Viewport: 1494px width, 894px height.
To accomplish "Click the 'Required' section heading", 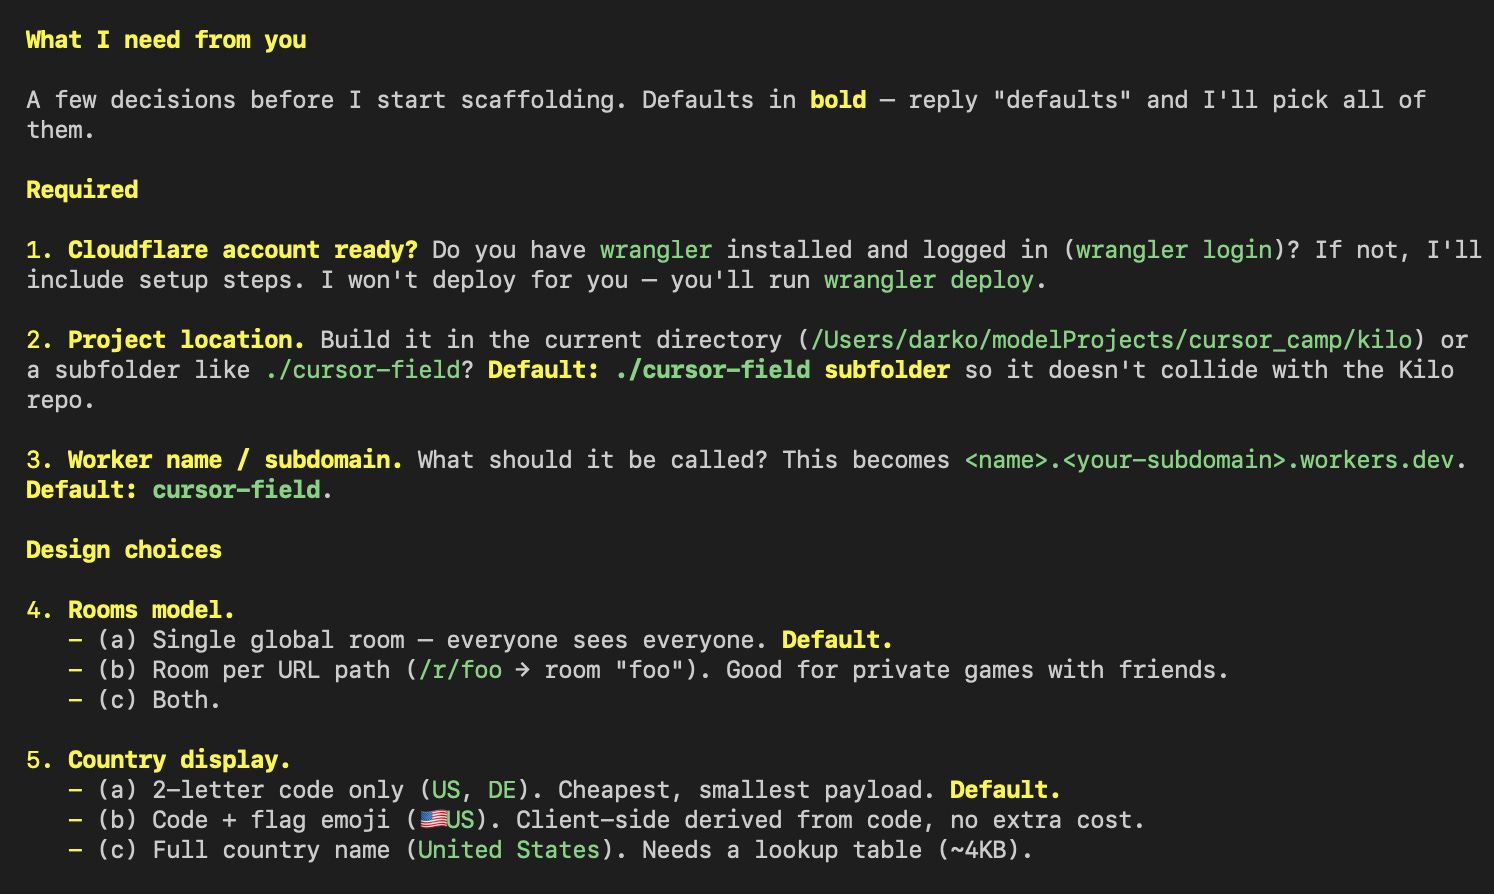I will [x=82, y=190].
